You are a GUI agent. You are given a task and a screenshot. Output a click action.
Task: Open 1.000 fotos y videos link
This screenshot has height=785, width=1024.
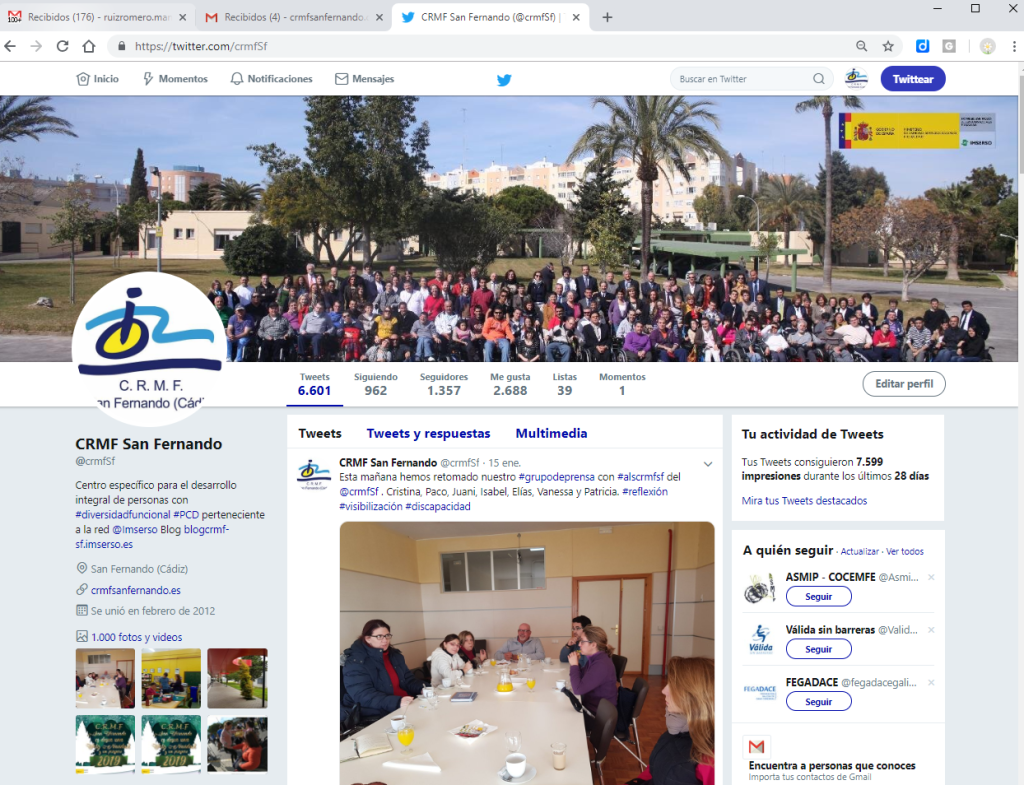click(x=136, y=637)
